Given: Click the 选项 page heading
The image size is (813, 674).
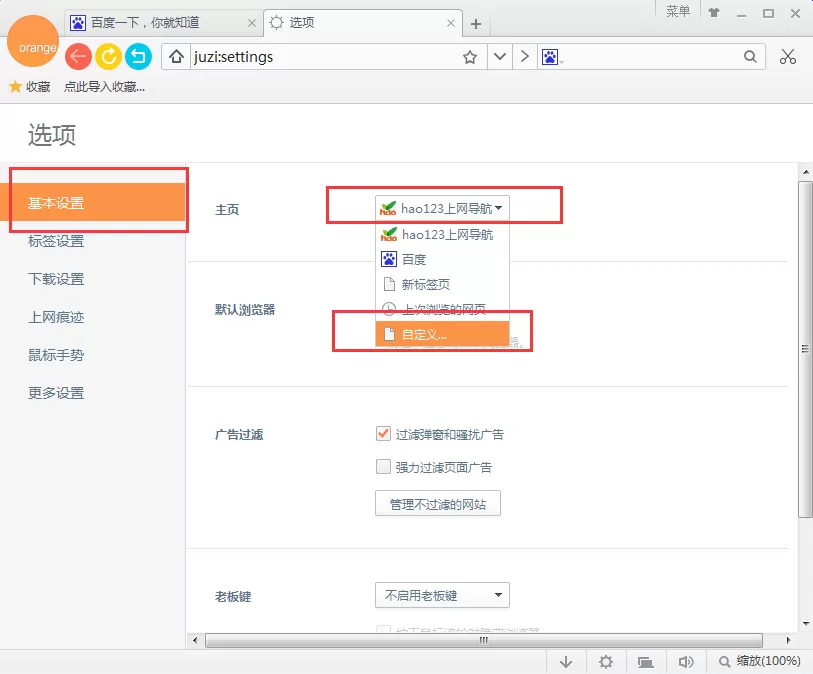Looking at the screenshot, I should 51,135.
